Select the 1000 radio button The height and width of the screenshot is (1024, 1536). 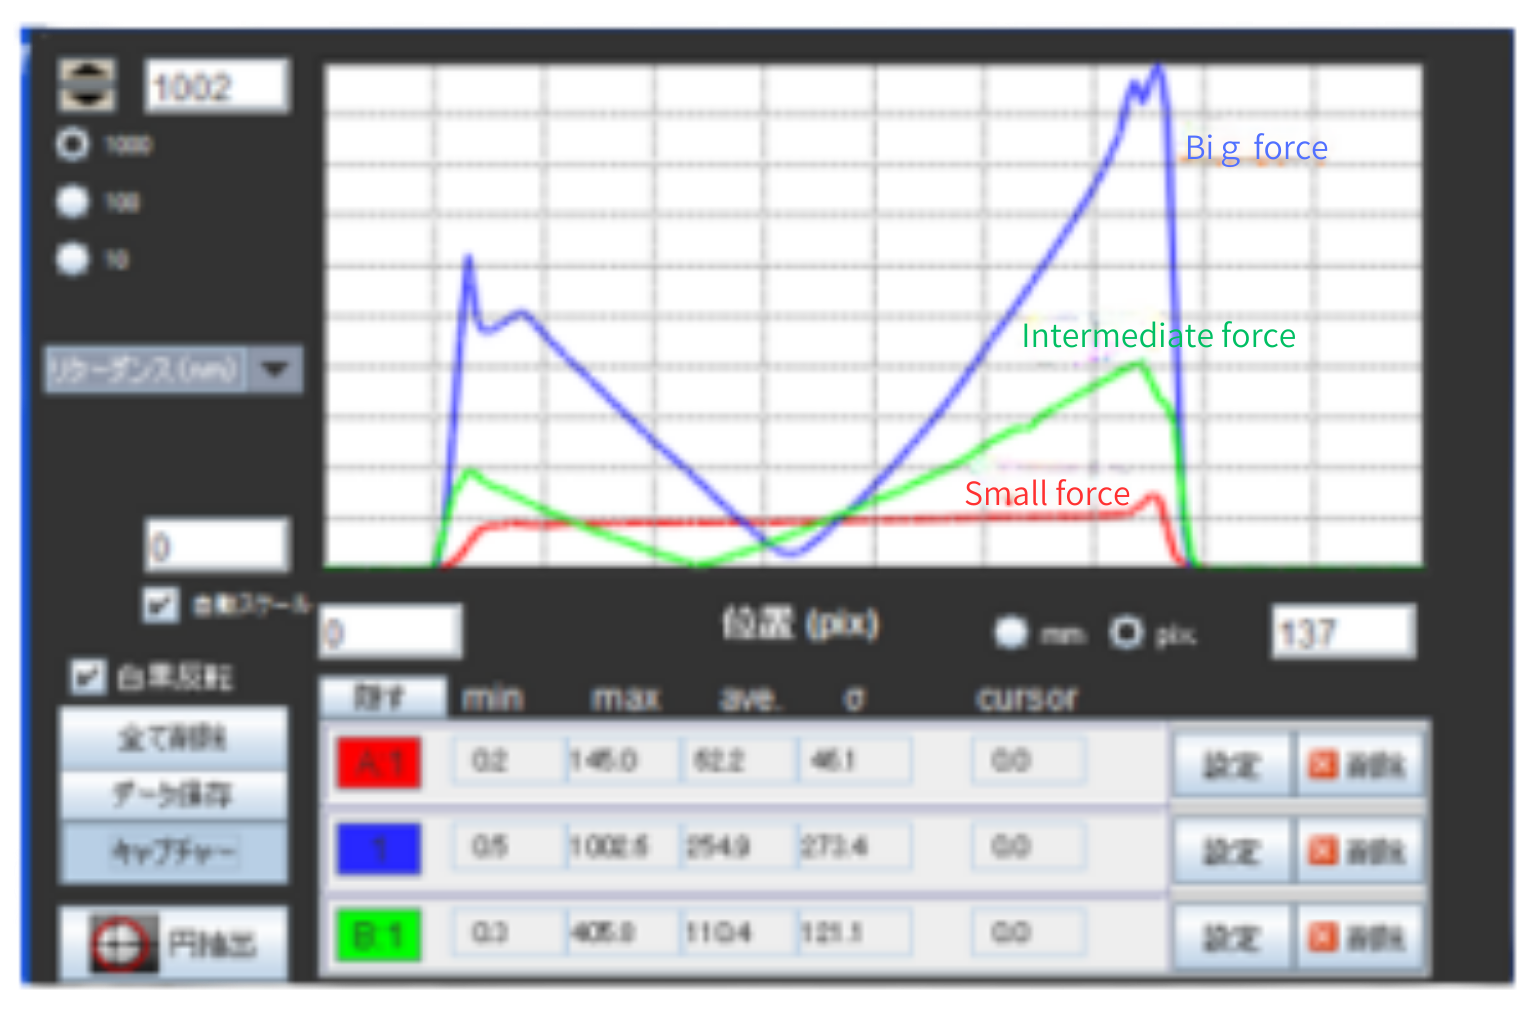(x=72, y=145)
